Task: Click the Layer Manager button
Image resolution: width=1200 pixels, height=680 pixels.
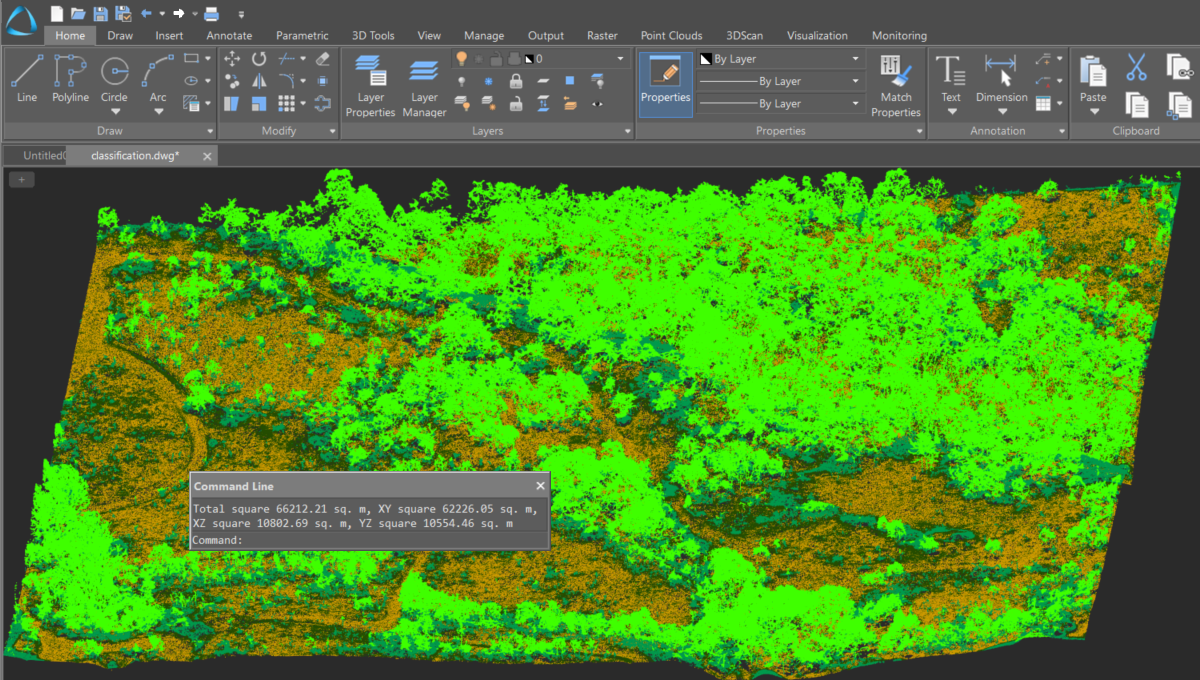Action: (x=424, y=85)
